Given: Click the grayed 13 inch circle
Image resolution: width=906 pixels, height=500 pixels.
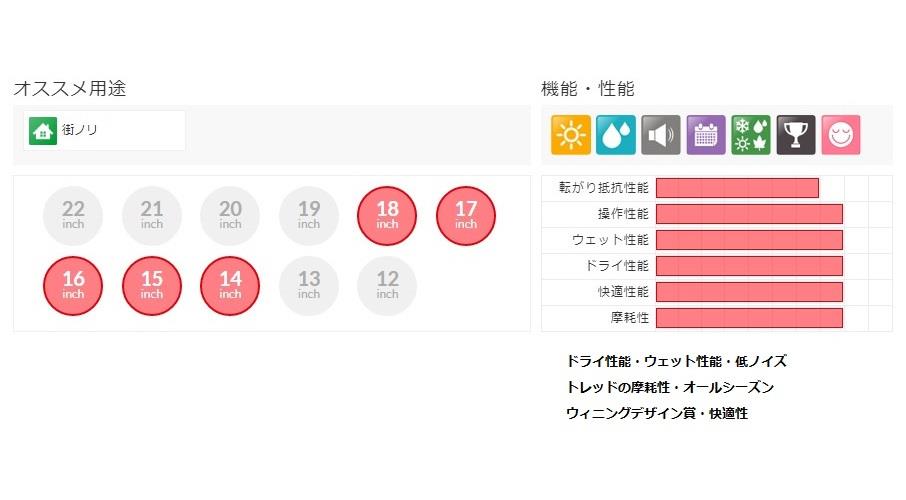Looking at the screenshot, I should pos(309,286).
